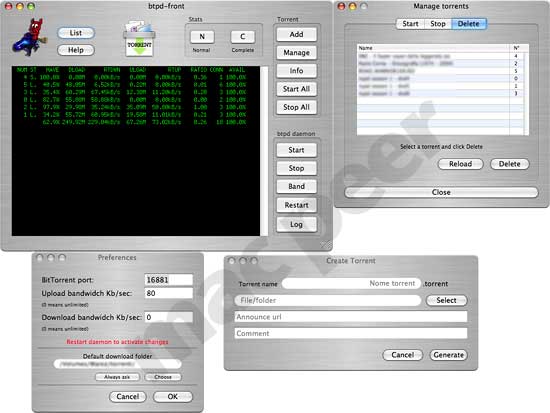
Task: Switch to Start tab in Manage torrents
Action: coord(410,24)
